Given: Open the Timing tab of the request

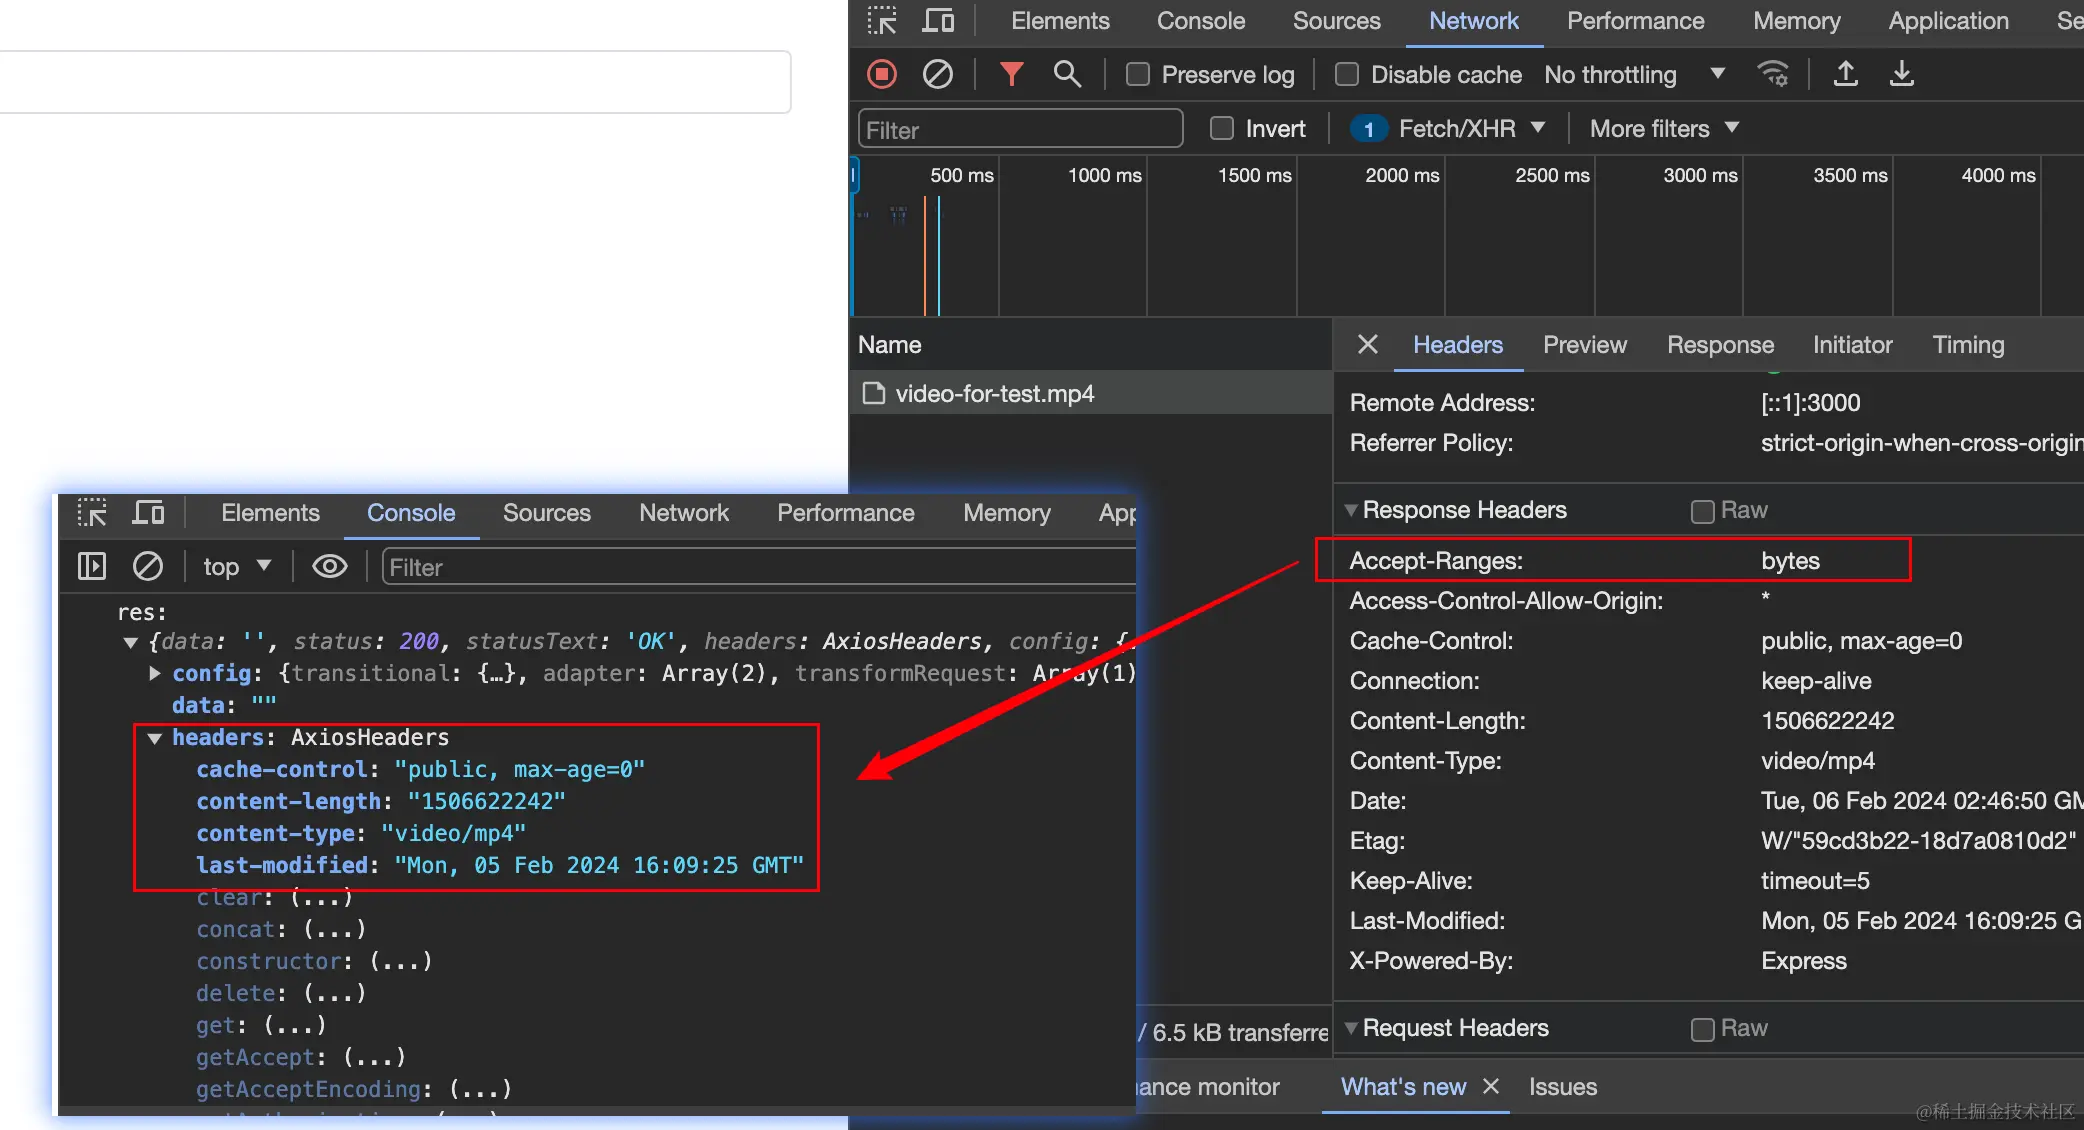Looking at the screenshot, I should [1968, 345].
